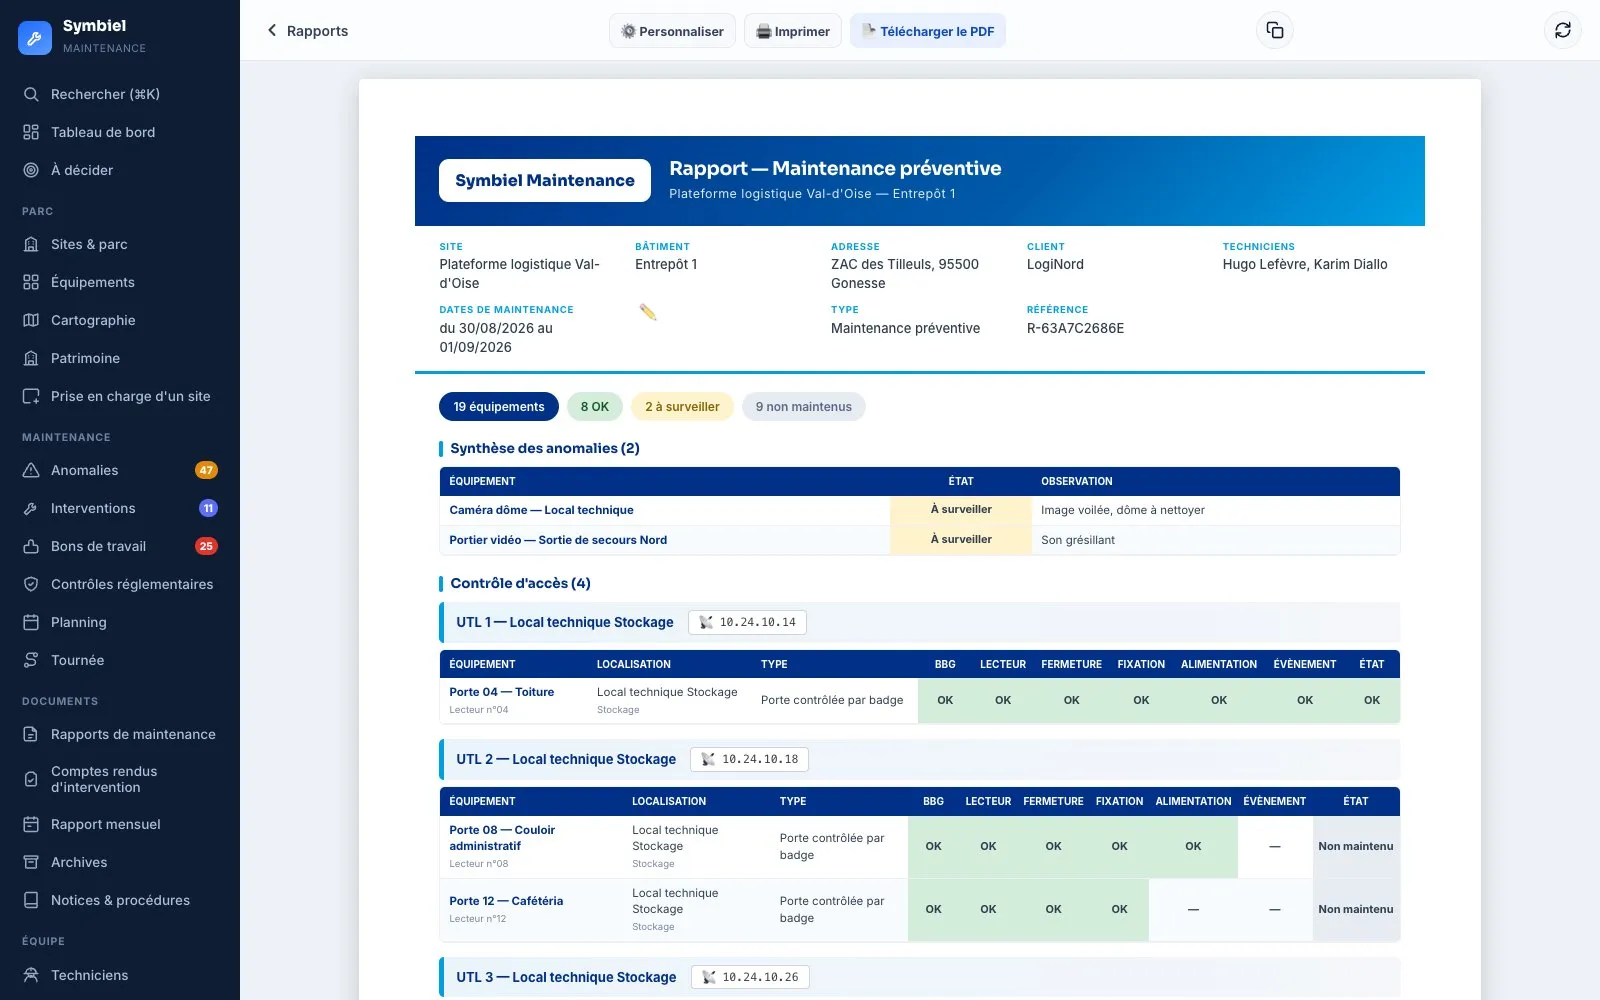Click the À décider target icon
Image resolution: width=1600 pixels, height=1000 pixels.
click(x=31, y=170)
